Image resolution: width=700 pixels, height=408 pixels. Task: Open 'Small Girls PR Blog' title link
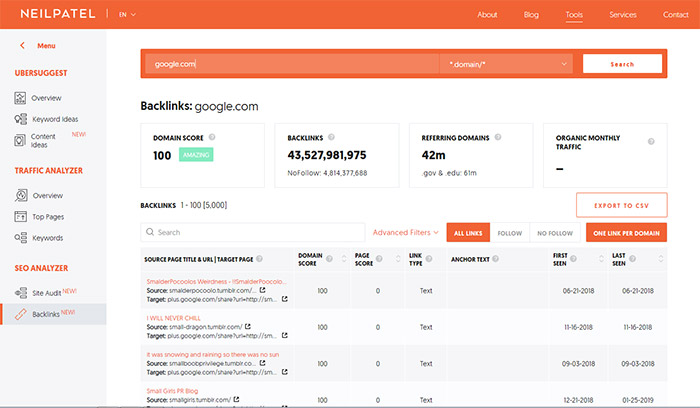[x=172, y=391]
